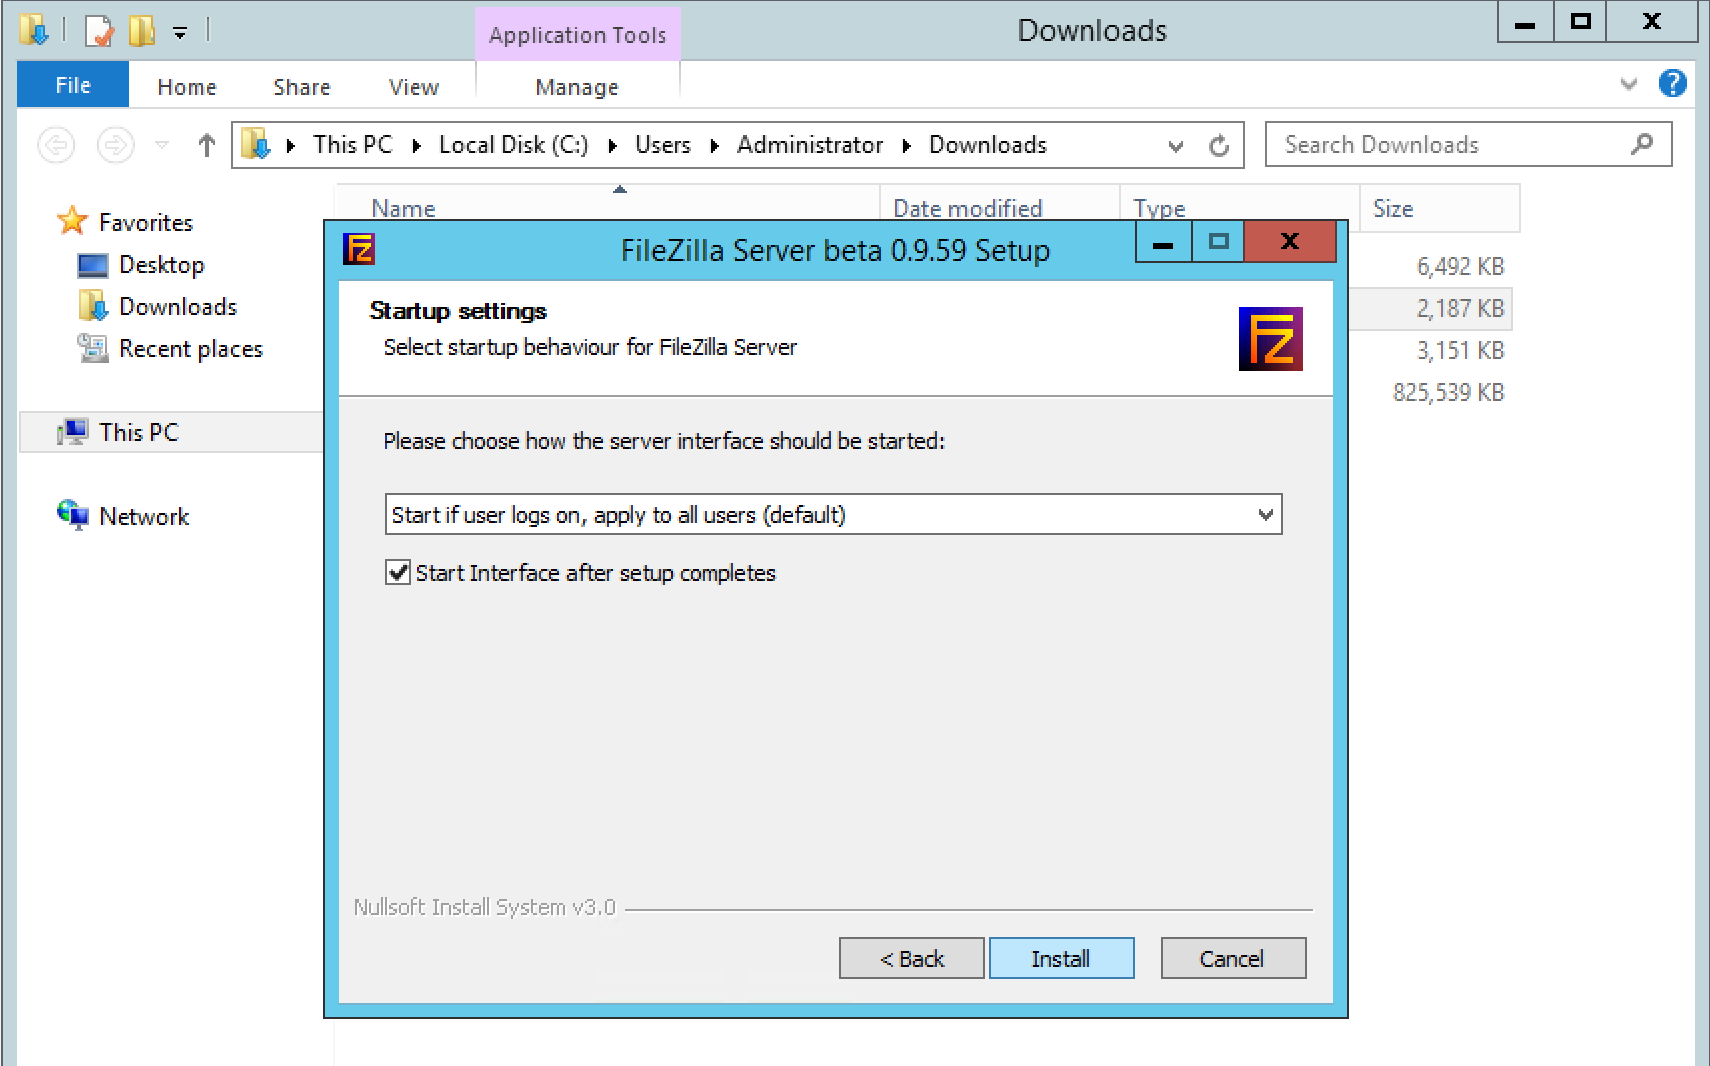Select Network in the navigation pane
Image resolution: width=1710 pixels, height=1066 pixels.
tap(144, 516)
